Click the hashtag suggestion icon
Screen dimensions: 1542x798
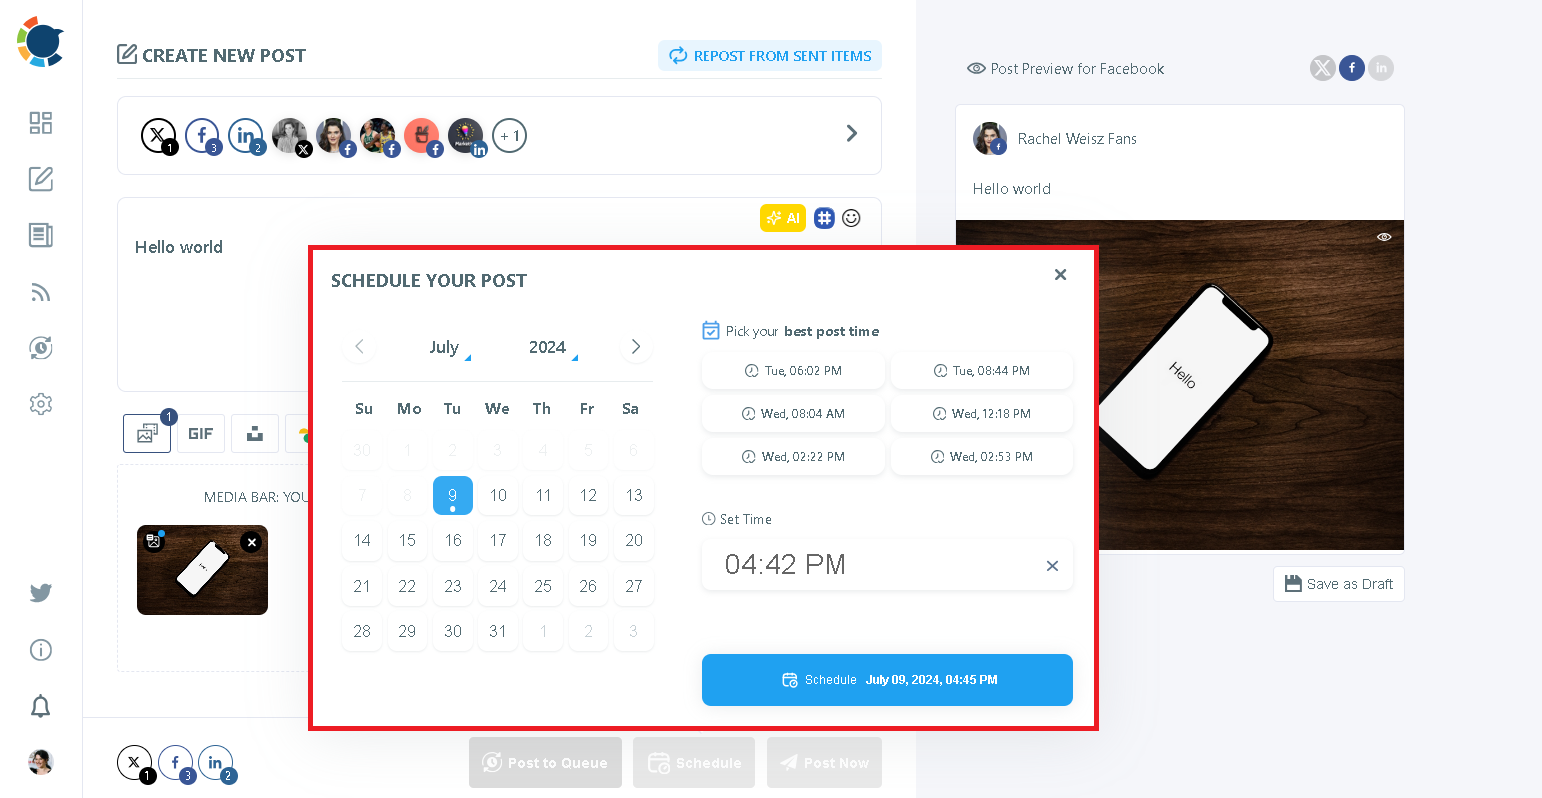pos(824,218)
